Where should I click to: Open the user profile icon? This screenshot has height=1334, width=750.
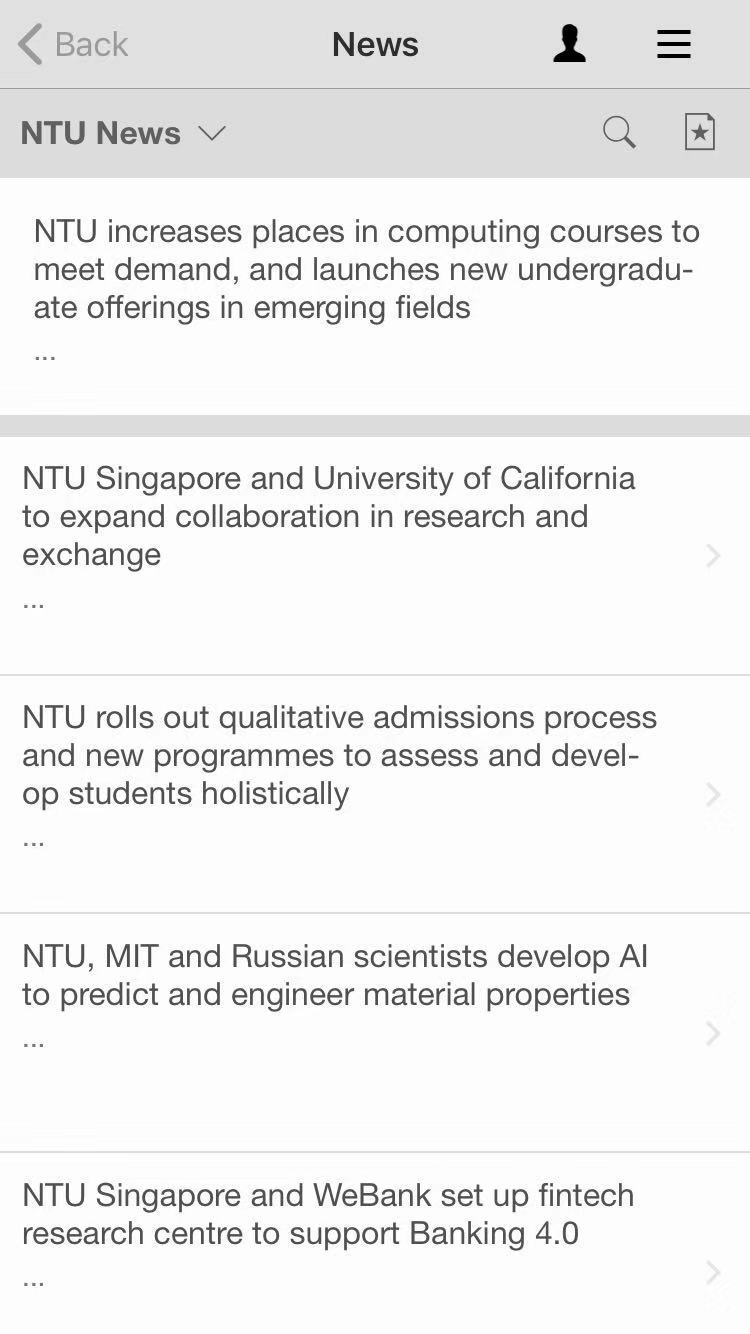click(569, 45)
